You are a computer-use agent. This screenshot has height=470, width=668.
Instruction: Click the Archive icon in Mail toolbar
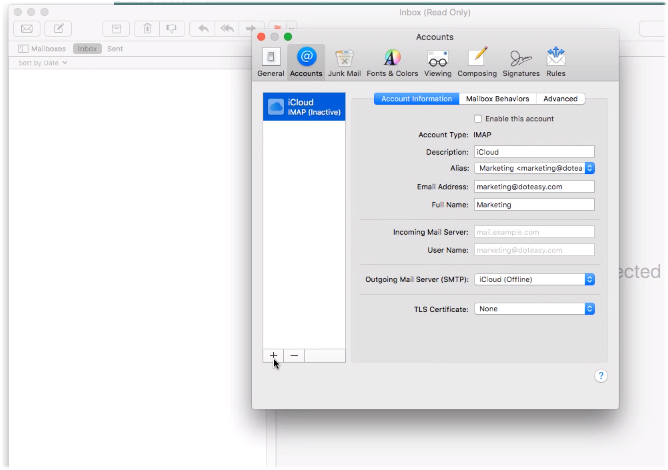pos(116,29)
